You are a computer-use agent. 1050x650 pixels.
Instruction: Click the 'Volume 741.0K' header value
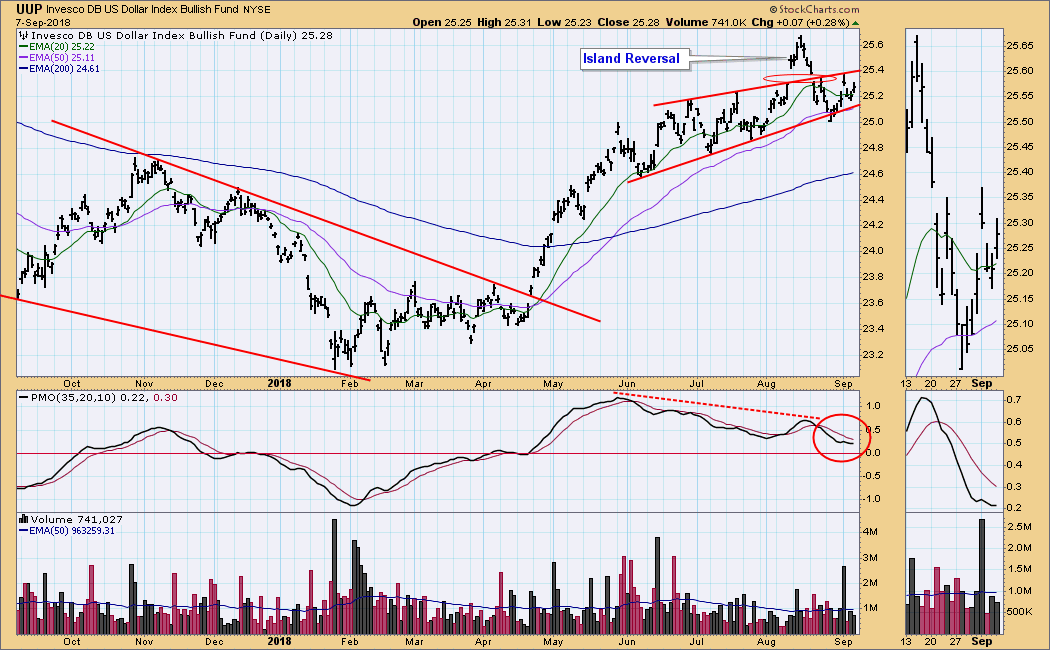(705, 22)
